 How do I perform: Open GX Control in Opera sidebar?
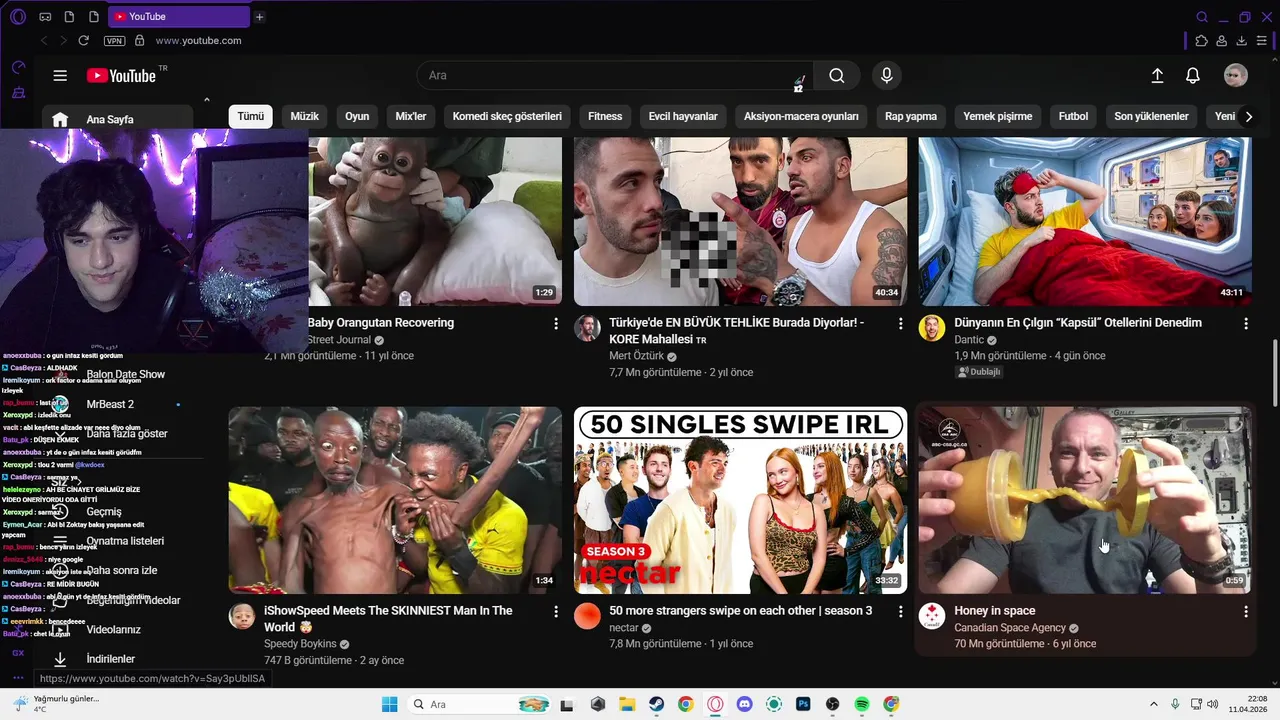coord(18,67)
